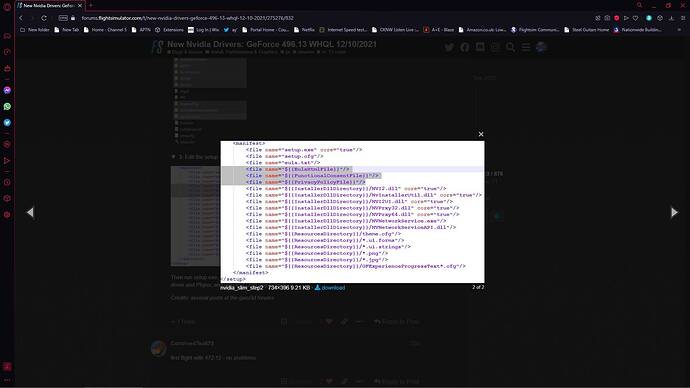Click the VPN badge in address bar
The height and width of the screenshot is (388, 690).
tap(63, 18)
